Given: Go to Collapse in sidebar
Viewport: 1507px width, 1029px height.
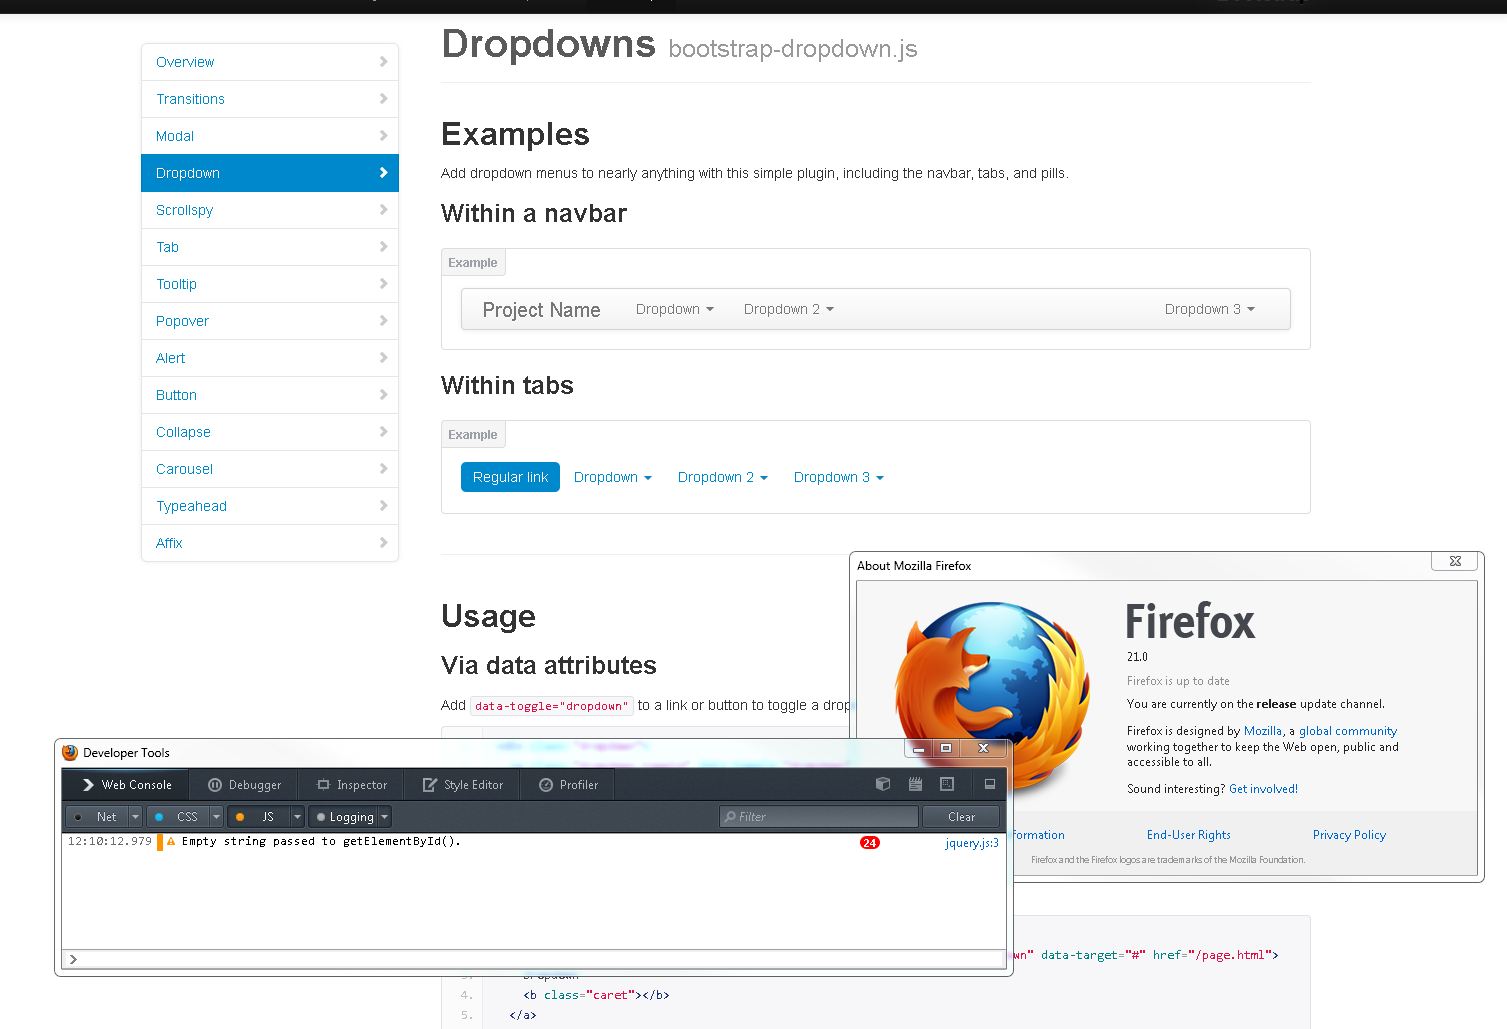Looking at the screenshot, I should (x=270, y=432).
